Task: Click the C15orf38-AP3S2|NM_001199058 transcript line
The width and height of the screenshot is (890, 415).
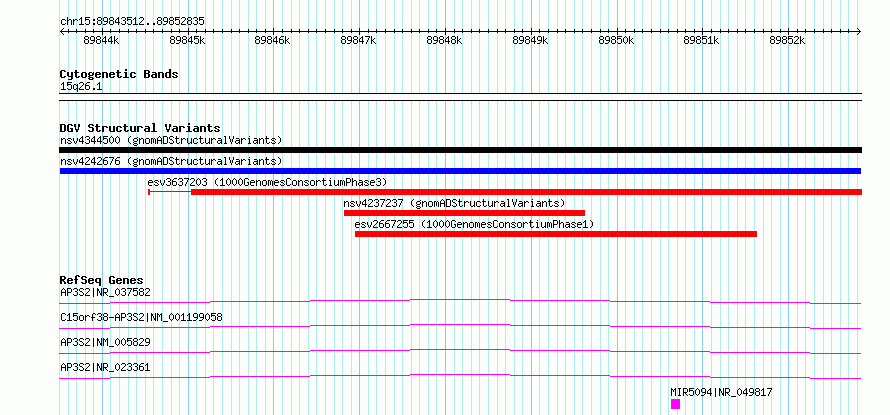Action: (x=460, y=326)
